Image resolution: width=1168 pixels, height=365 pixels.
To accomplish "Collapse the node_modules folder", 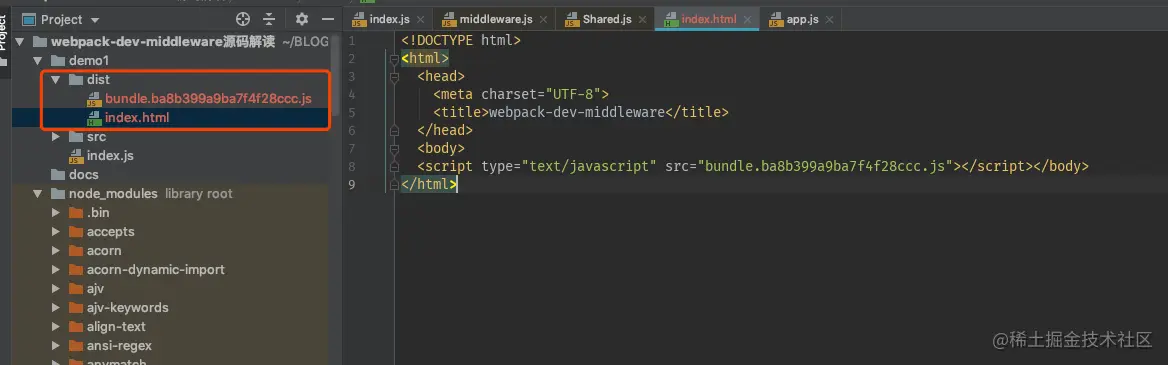I will click(38, 194).
